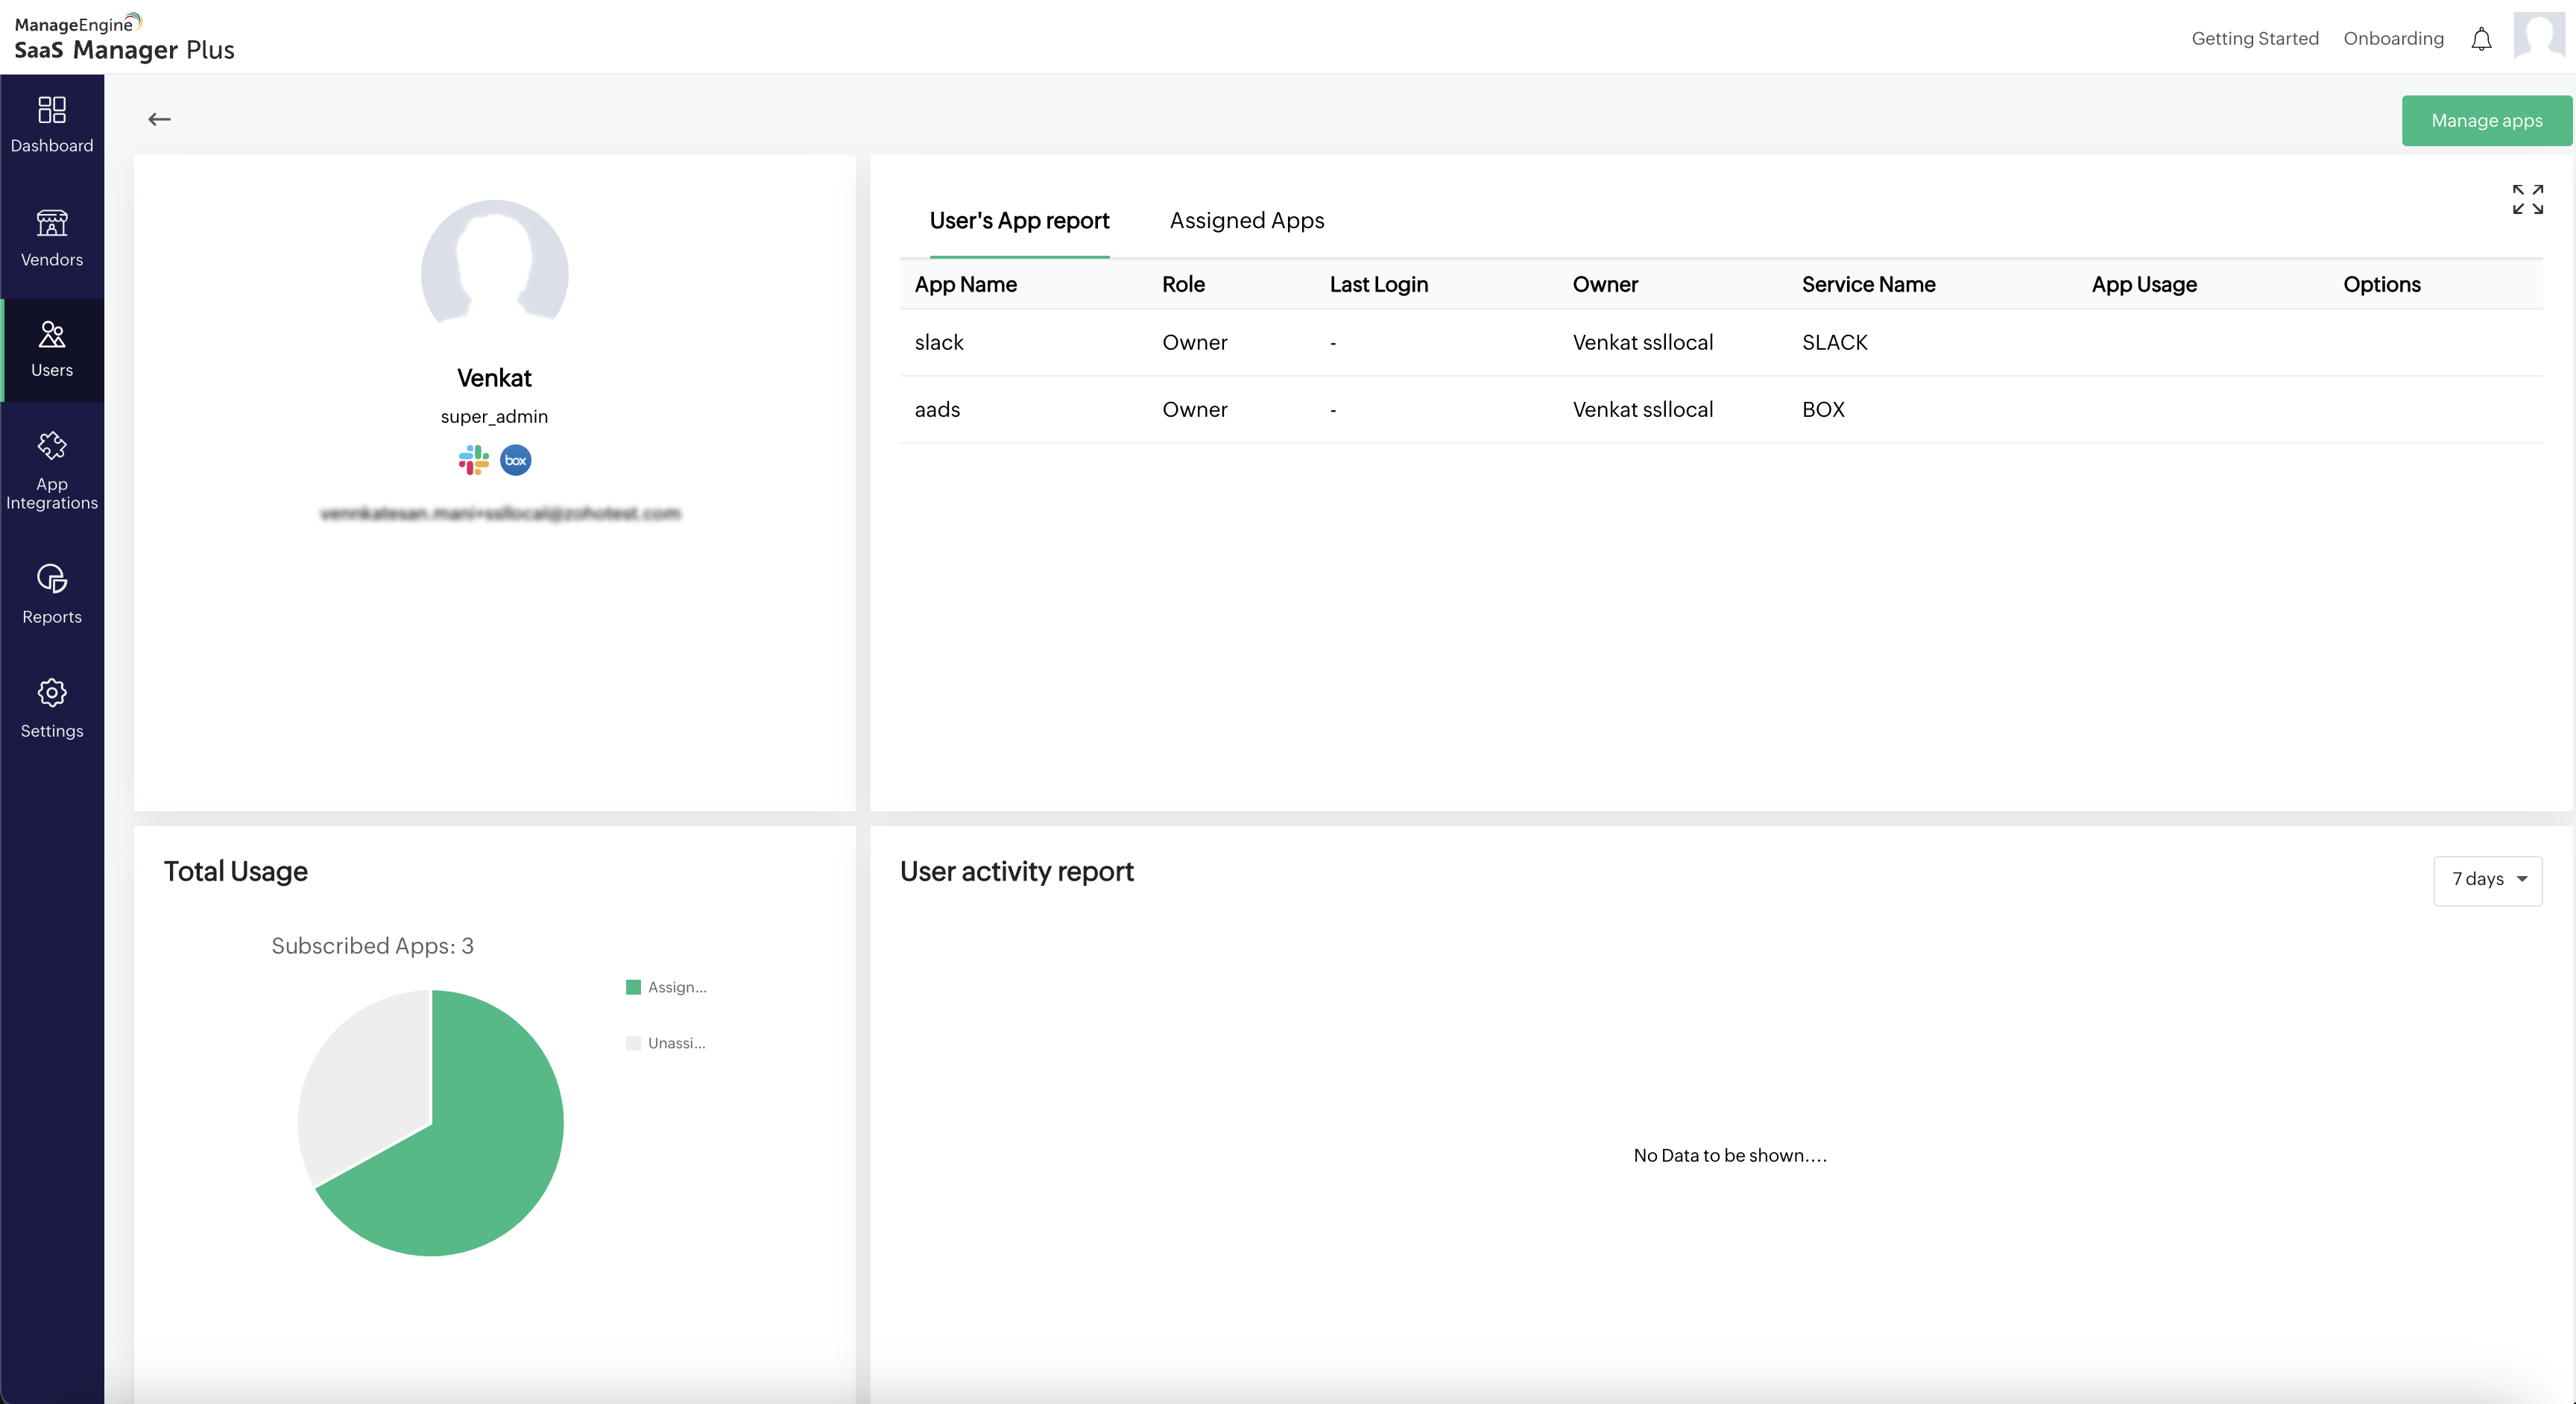Click the Slack logo under Venkat
2576x1404 pixels.
[473, 461]
